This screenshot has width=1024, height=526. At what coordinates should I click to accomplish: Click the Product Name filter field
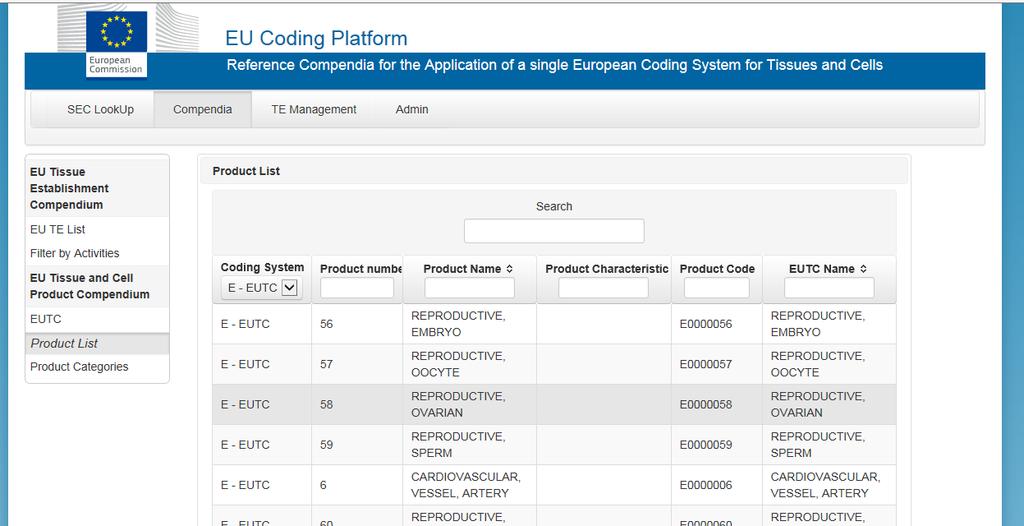(470, 288)
